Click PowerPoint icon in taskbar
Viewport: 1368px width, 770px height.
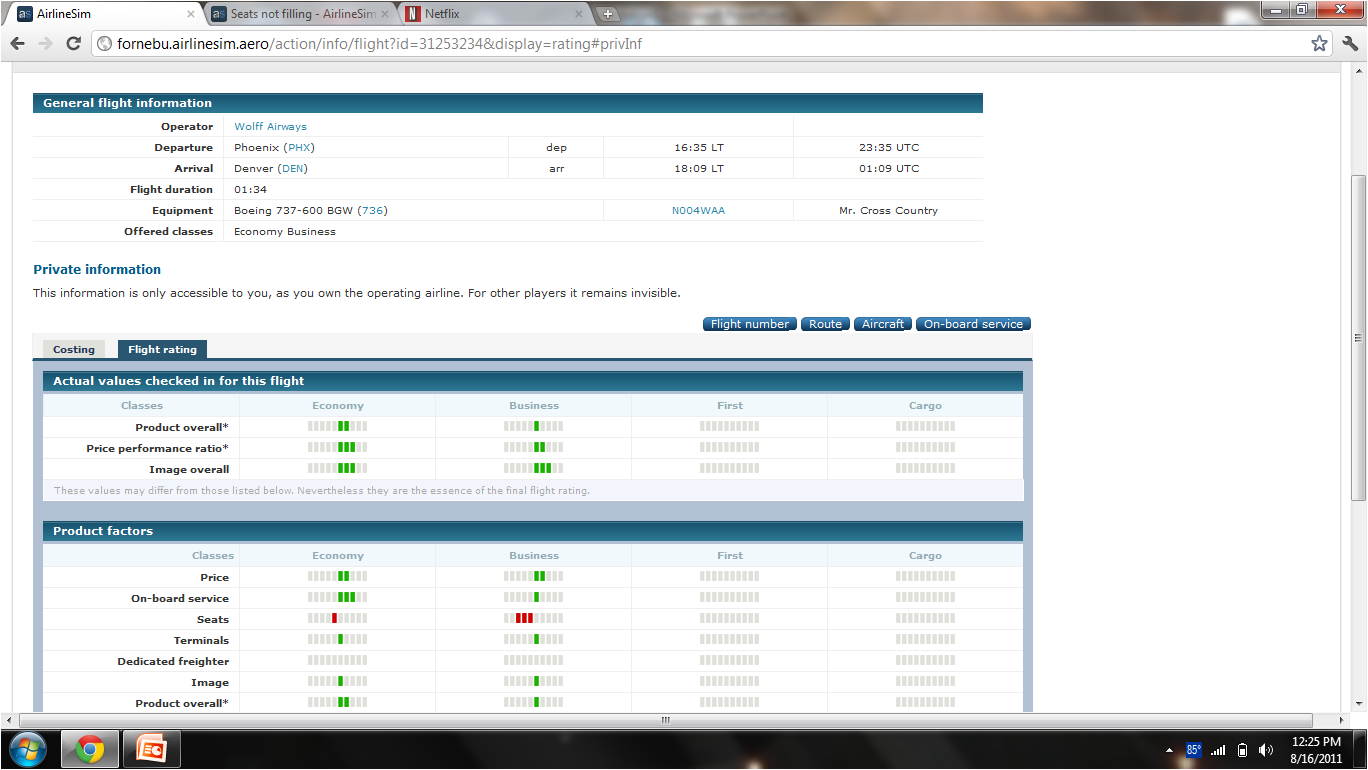(x=151, y=749)
